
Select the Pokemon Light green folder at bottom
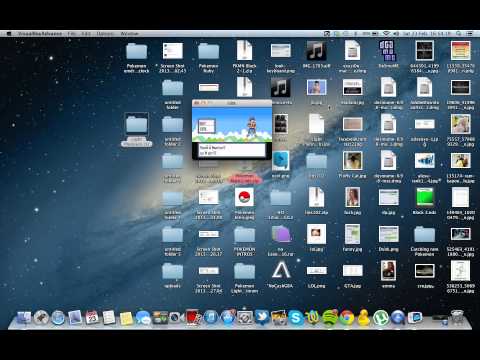click(x=244, y=278)
